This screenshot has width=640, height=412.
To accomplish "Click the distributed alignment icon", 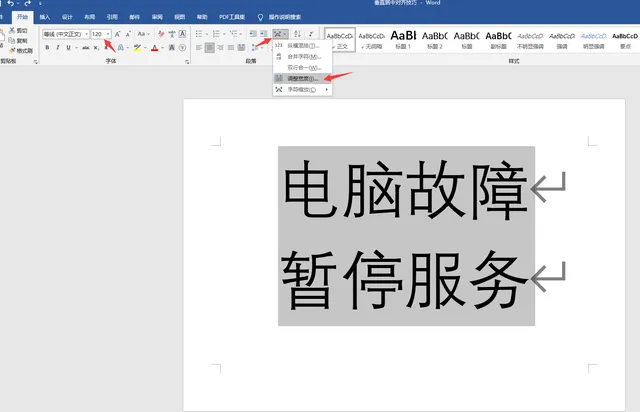I will click(242, 48).
